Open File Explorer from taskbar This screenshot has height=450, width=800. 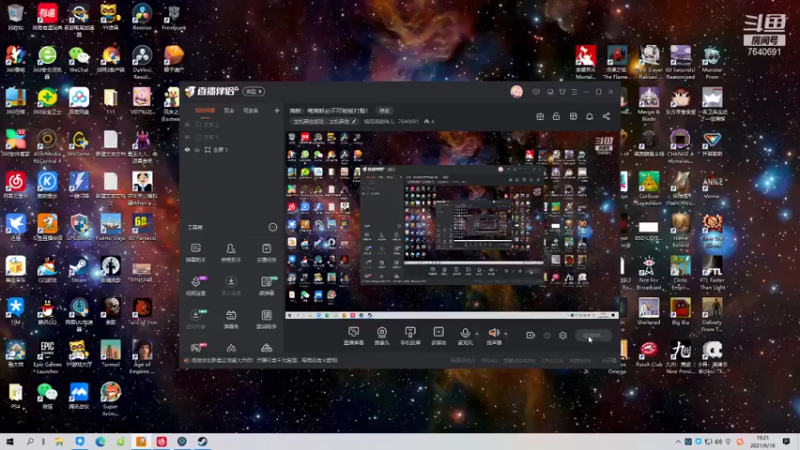click(x=59, y=441)
